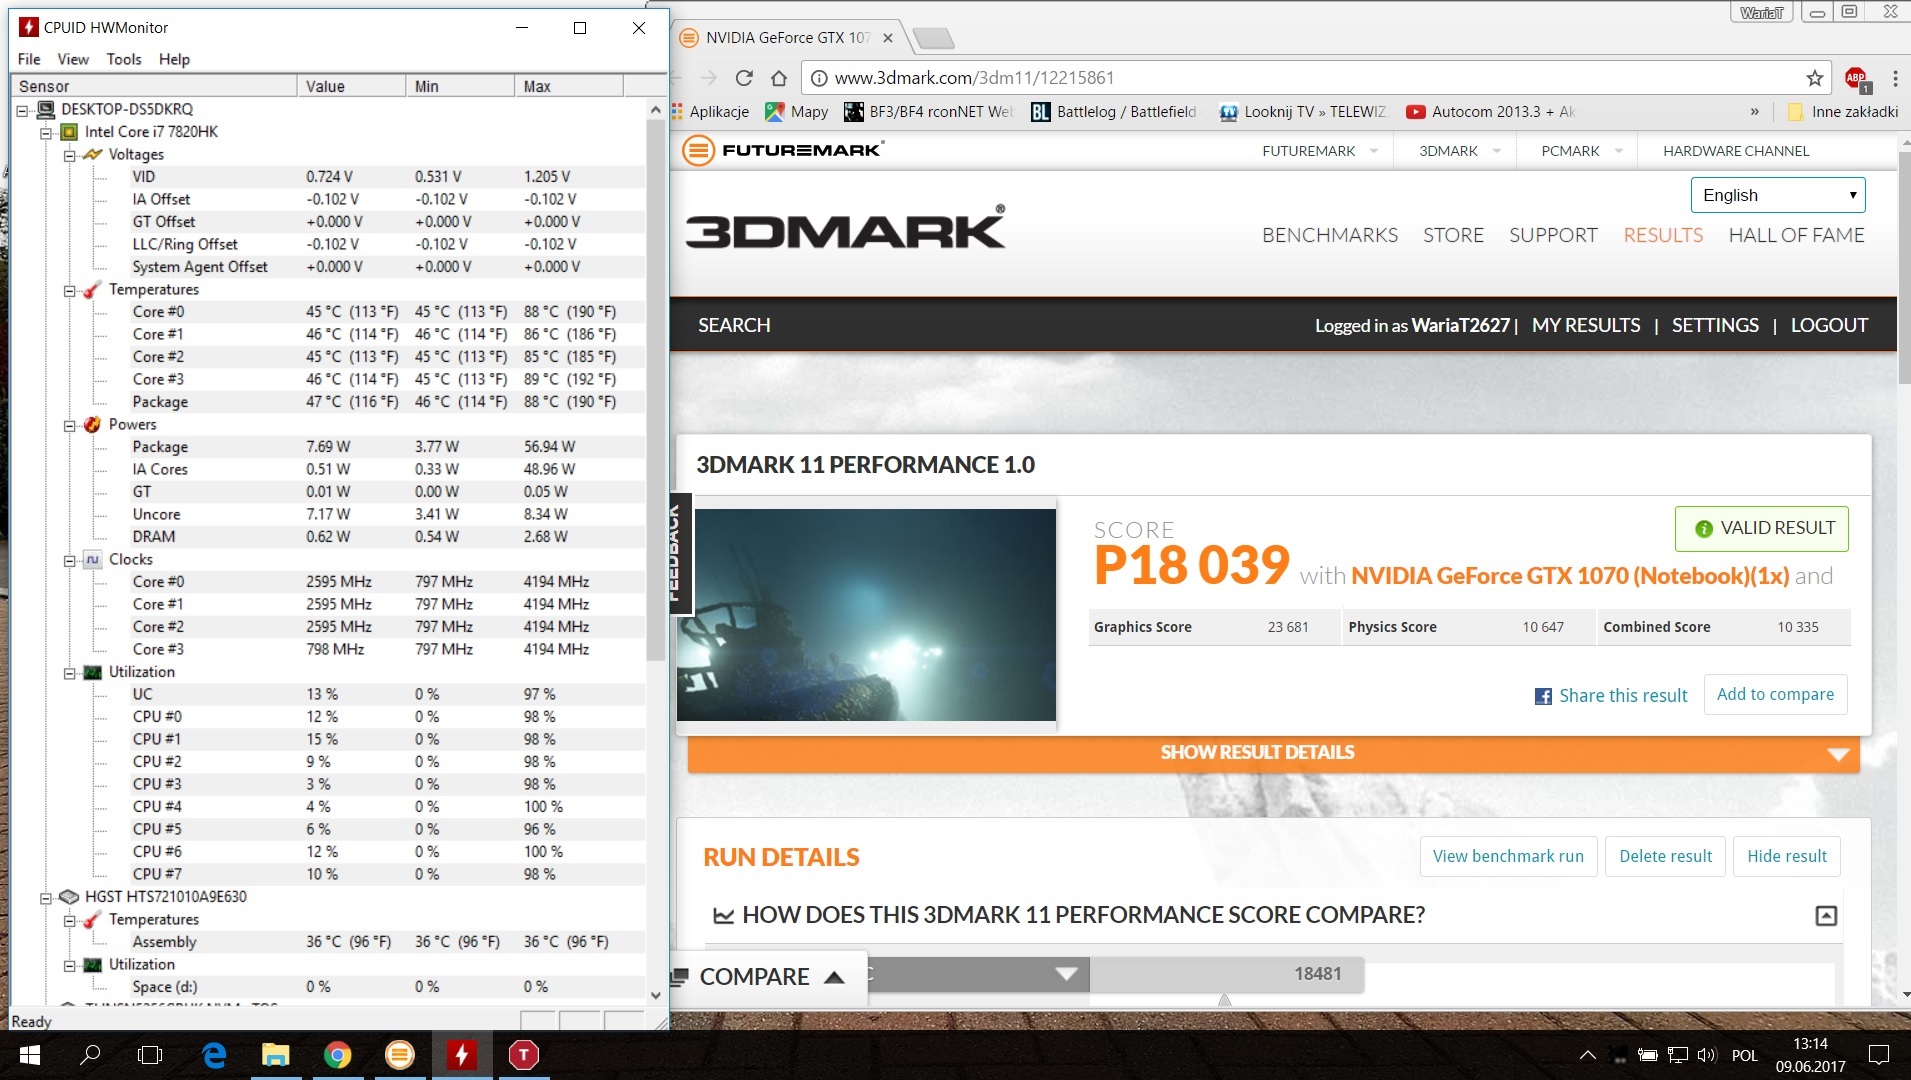Image resolution: width=1911 pixels, height=1080 pixels.
Task: Show hidden system tray icons
Action: click(x=1587, y=1055)
